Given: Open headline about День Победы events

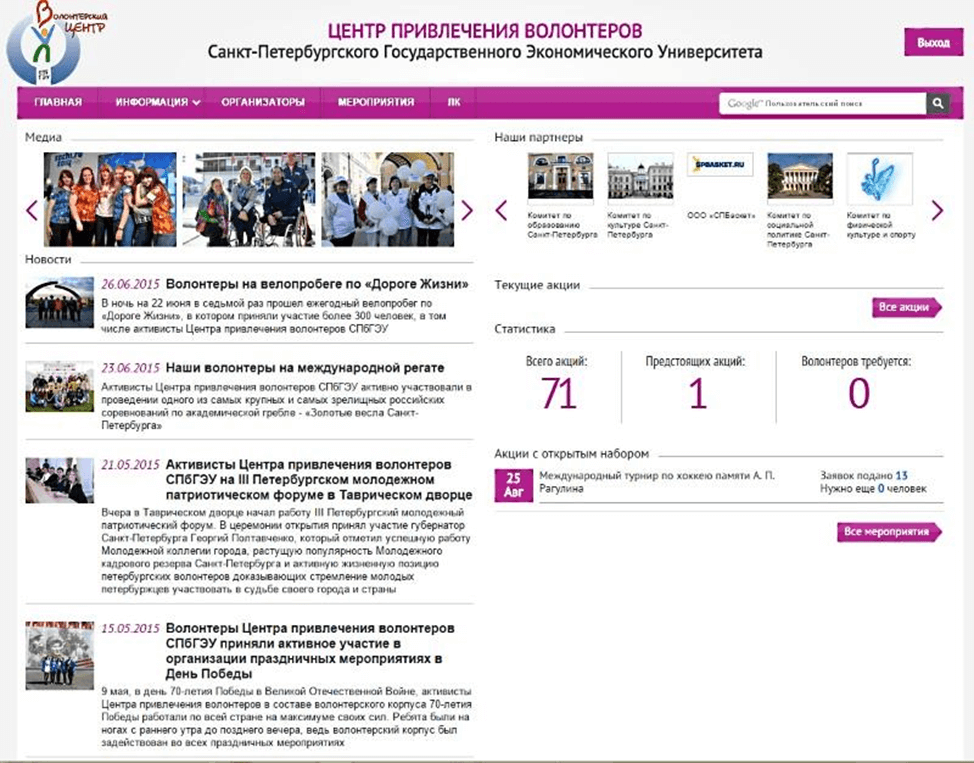Looking at the screenshot, I should tap(310, 651).
